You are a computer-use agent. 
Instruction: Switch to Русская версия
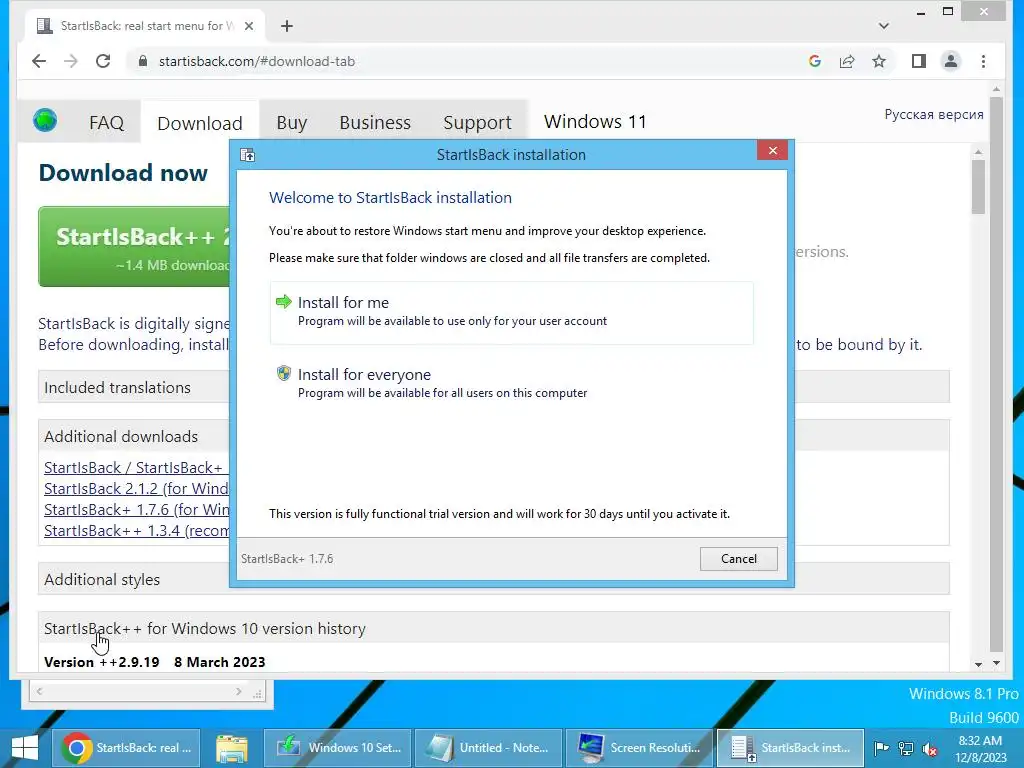pos(934,114)
